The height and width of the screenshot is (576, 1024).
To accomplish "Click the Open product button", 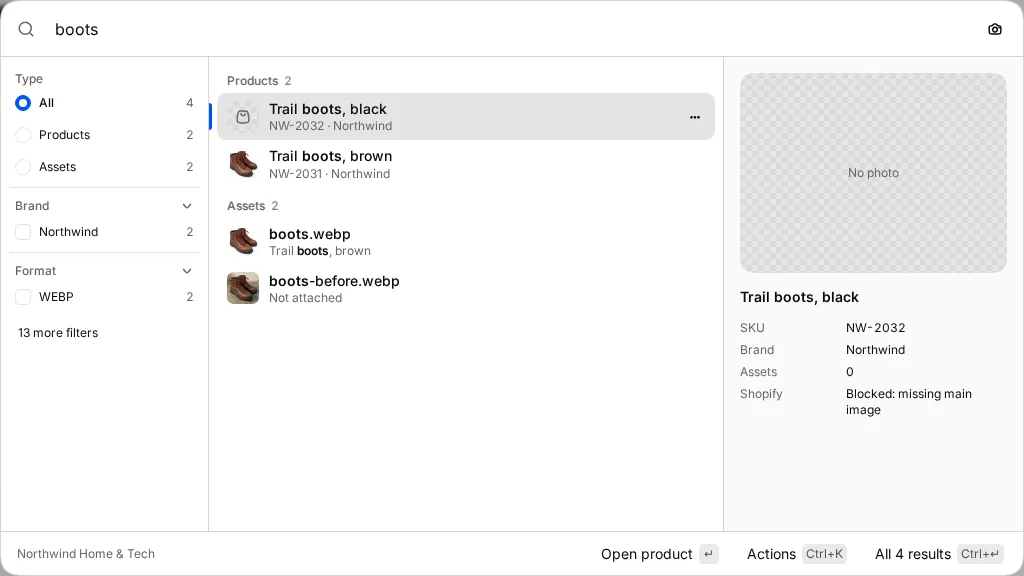I will (x=660, y=554).
